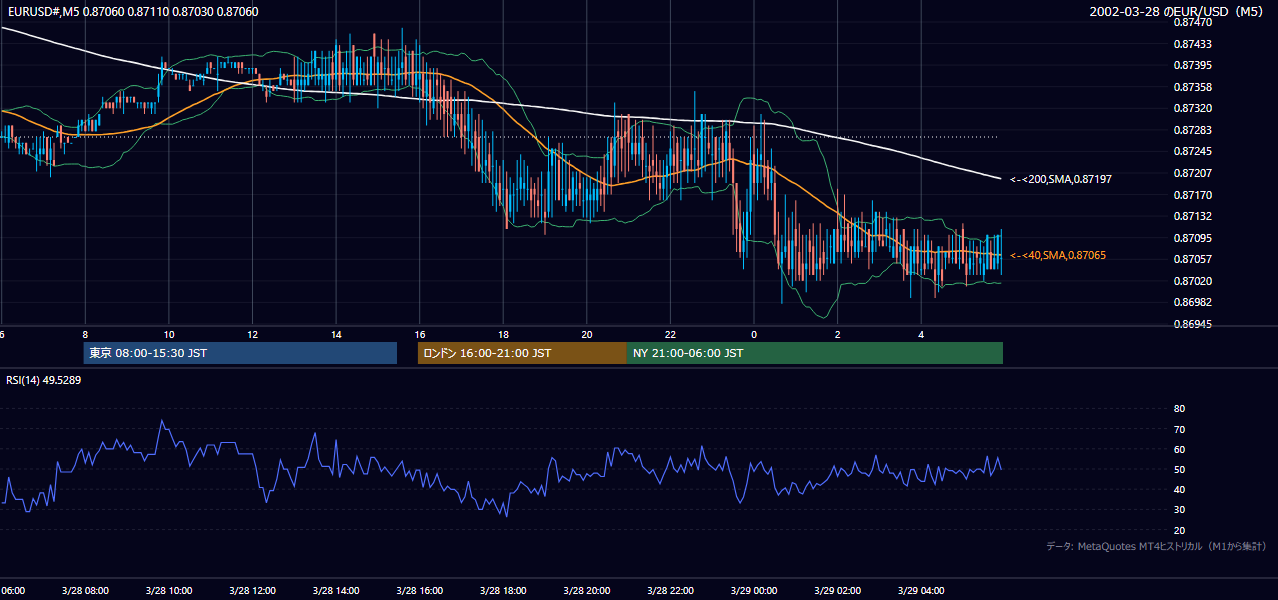Click the RSI 60 level label

click(x=1179, y=449)
